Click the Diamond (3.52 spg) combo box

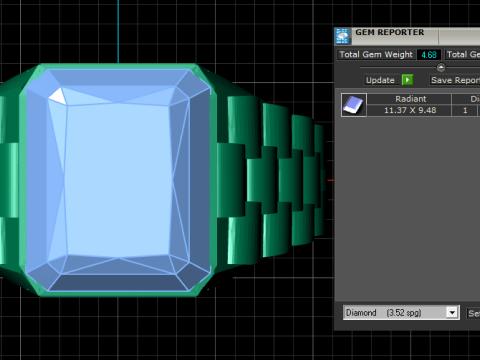401,313
